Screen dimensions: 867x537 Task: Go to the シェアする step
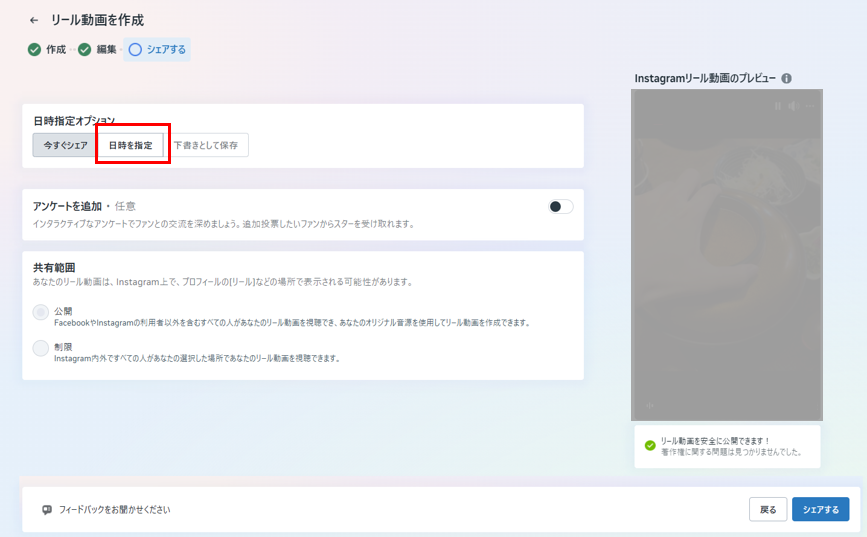click(x=157, y=49)
